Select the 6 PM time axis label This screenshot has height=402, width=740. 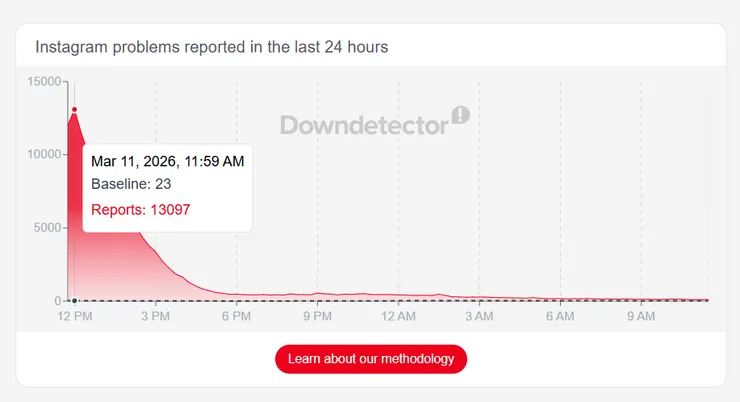click(236, 317)
